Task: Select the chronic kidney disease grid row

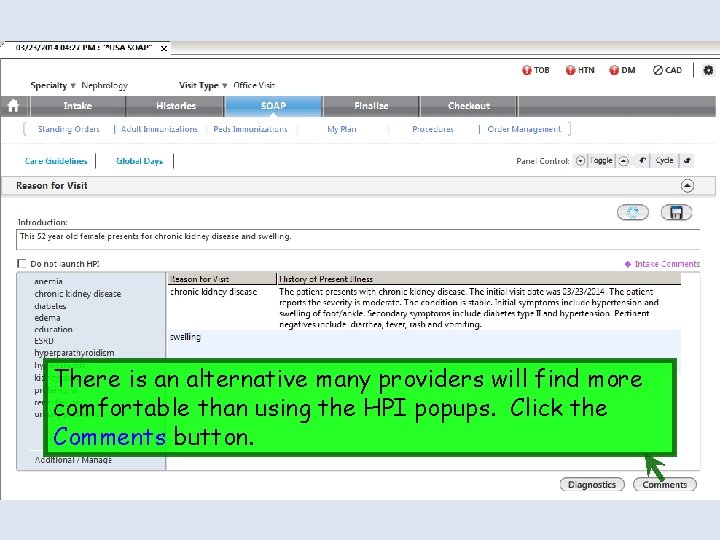Action: 424,308
